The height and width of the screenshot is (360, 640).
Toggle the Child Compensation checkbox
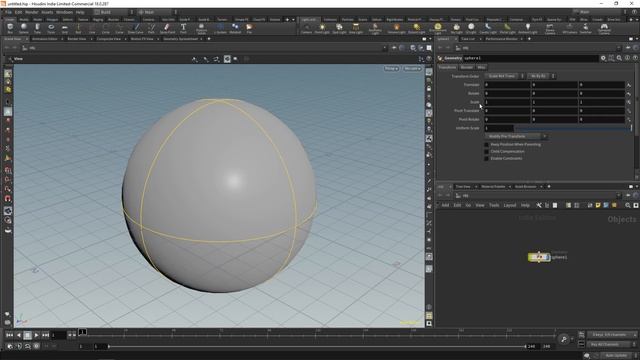[486, 151]
